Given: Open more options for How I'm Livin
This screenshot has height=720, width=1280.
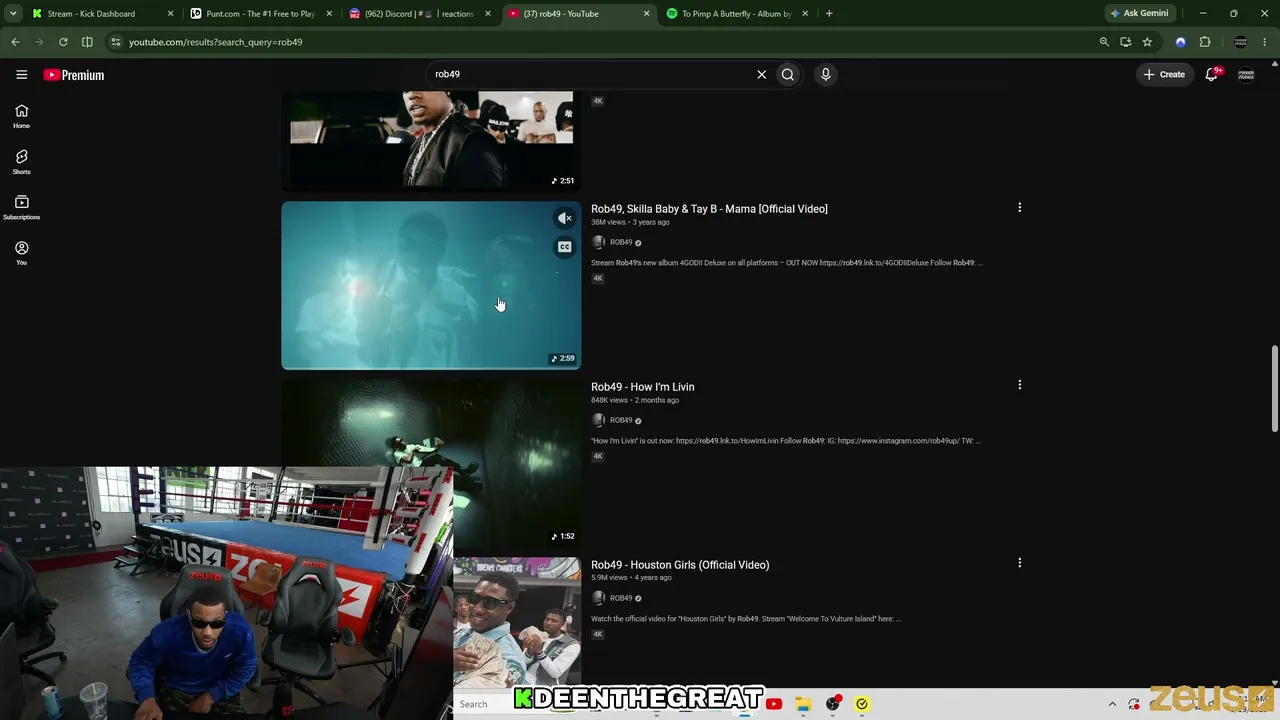Looking at the screenshot, I should click(x=1019, y=385).
